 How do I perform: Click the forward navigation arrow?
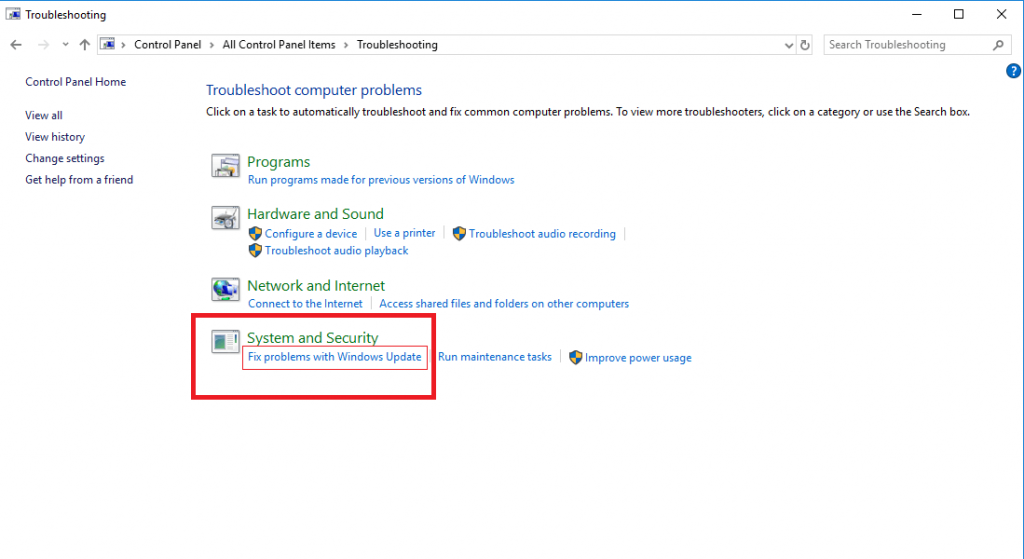click(x=43, y=44)
